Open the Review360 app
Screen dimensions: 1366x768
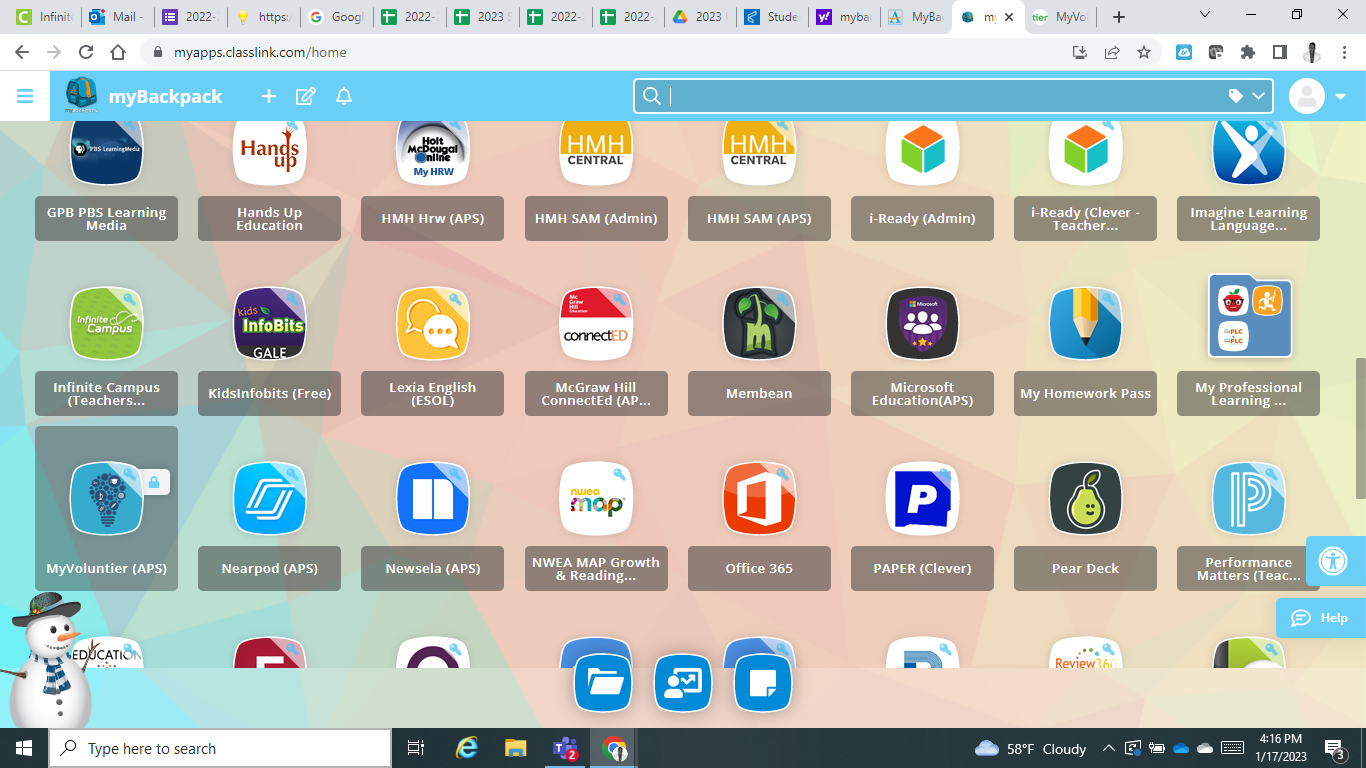1085,653
